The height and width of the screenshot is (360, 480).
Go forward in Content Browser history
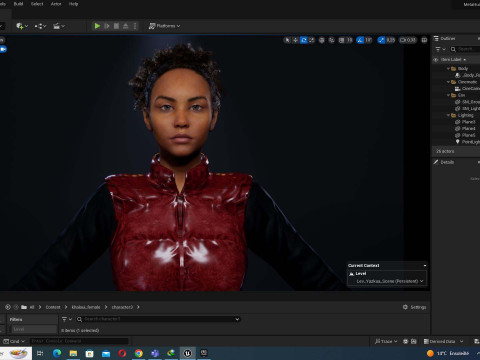pyautogui.click(x=16, y=307)
